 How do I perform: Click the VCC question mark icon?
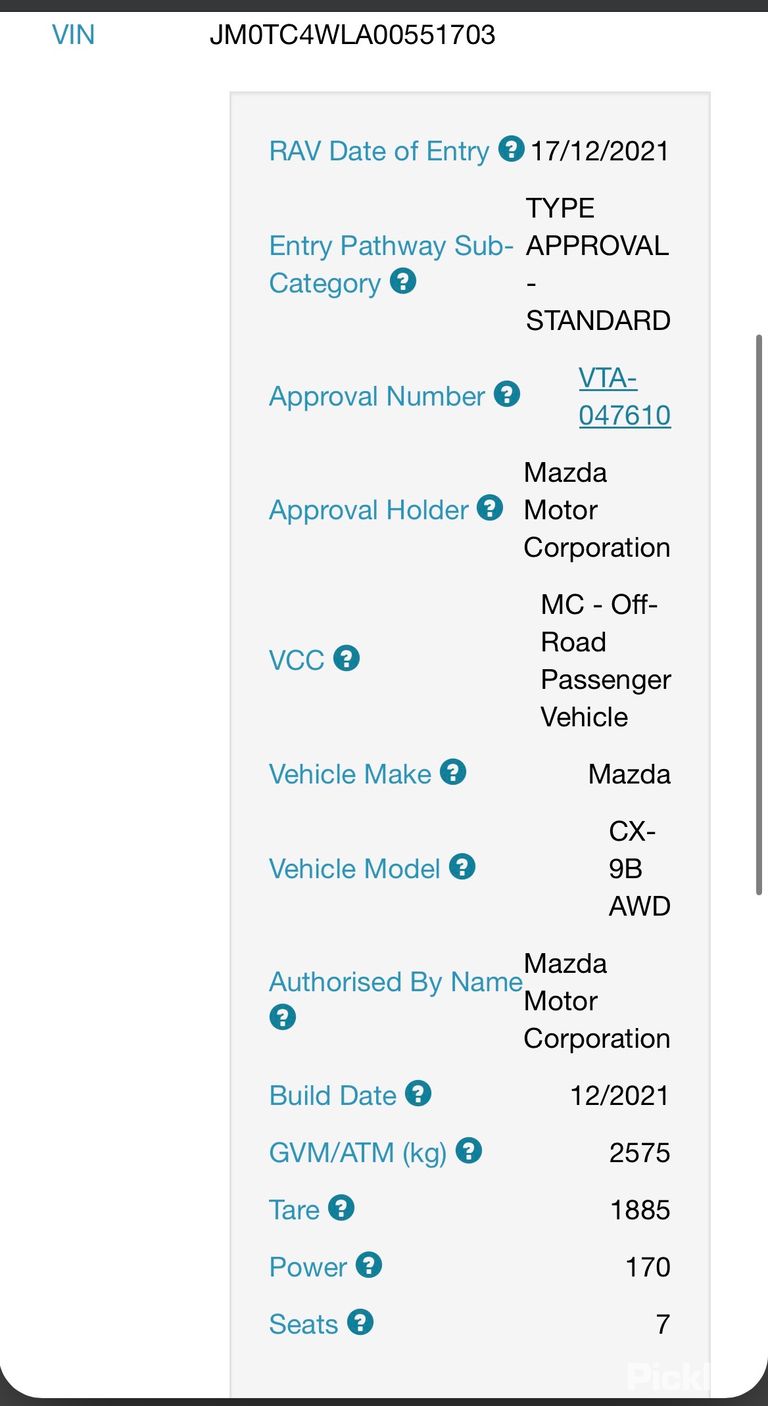point(346,658)
